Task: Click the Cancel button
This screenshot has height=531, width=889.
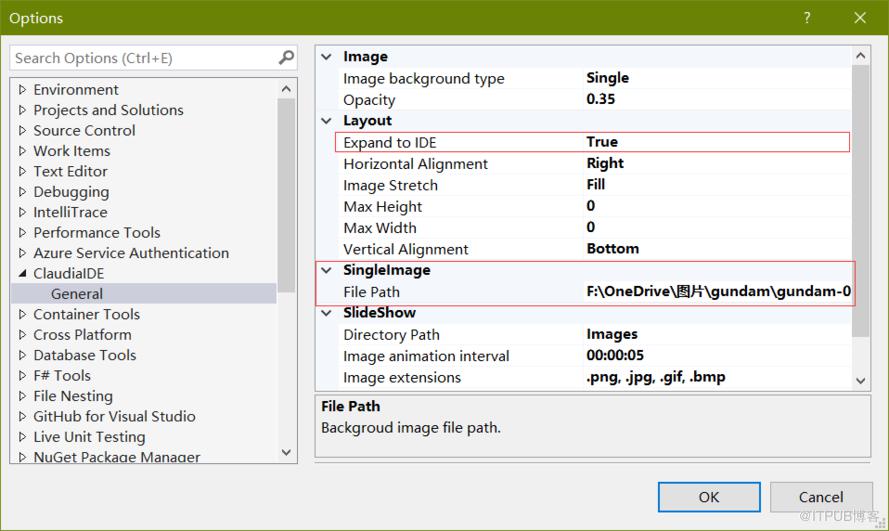Action: click(x=820, y=497)
